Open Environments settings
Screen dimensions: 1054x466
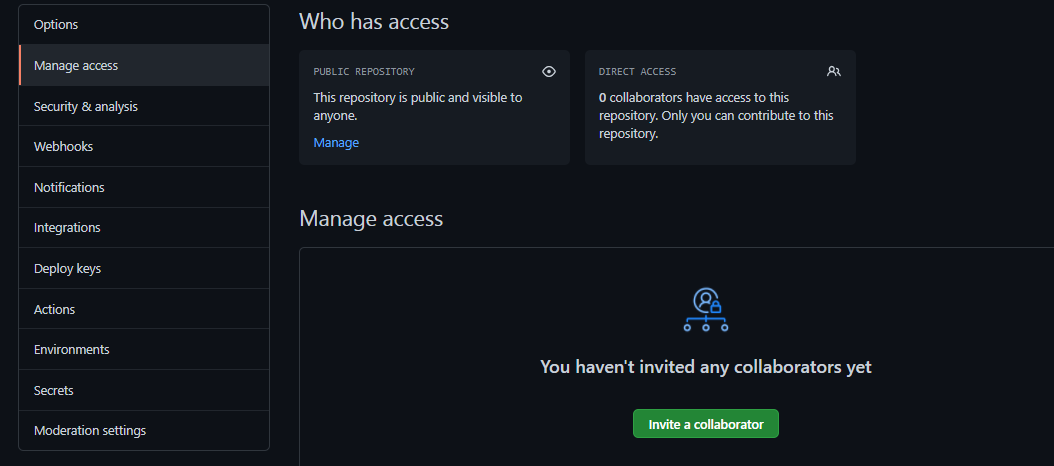click(x=144, y=350)
